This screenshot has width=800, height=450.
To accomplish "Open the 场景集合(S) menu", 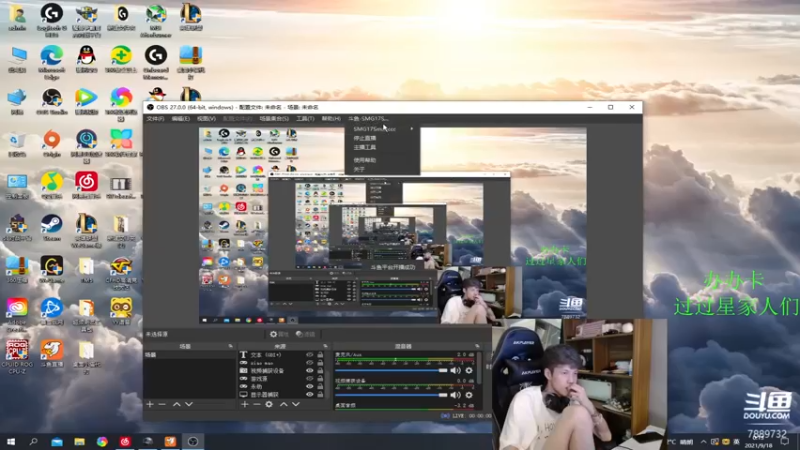I will (274, 118).
